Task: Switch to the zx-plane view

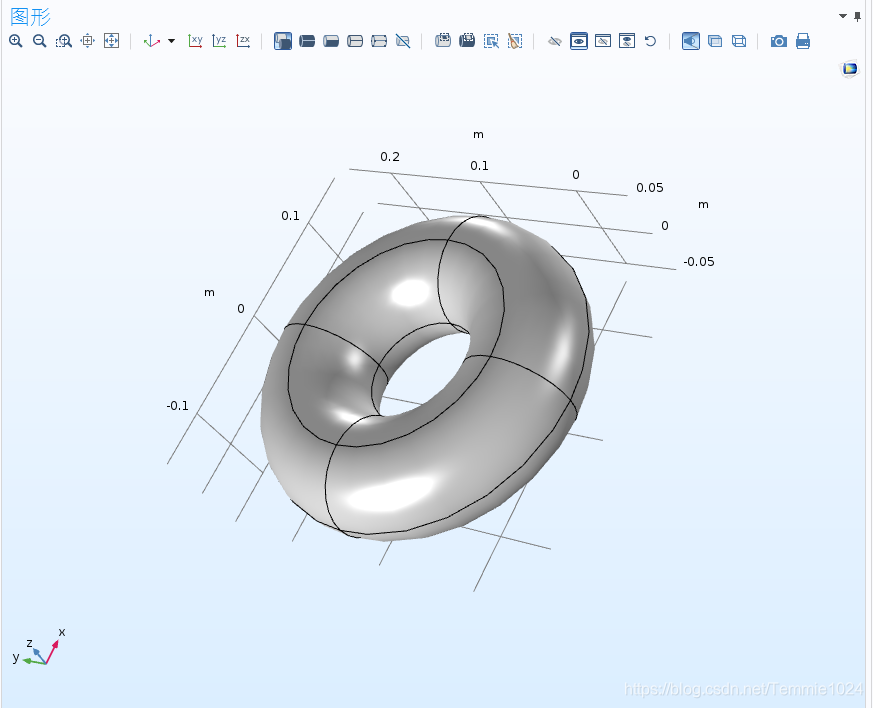Action: pos(243,41)
